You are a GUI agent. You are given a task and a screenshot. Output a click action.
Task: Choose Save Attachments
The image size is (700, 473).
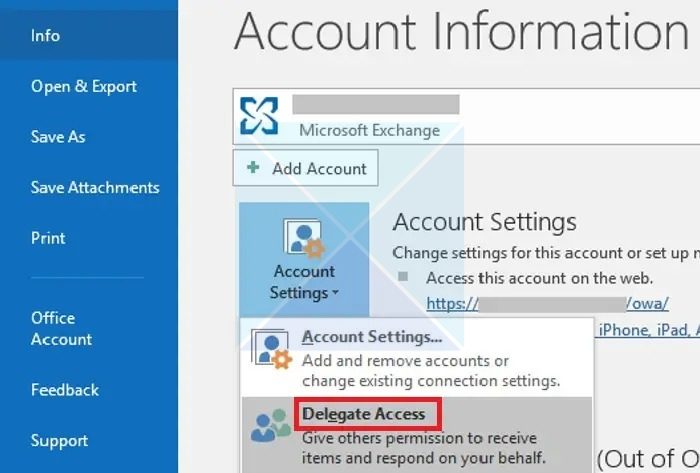click(95, 187)
